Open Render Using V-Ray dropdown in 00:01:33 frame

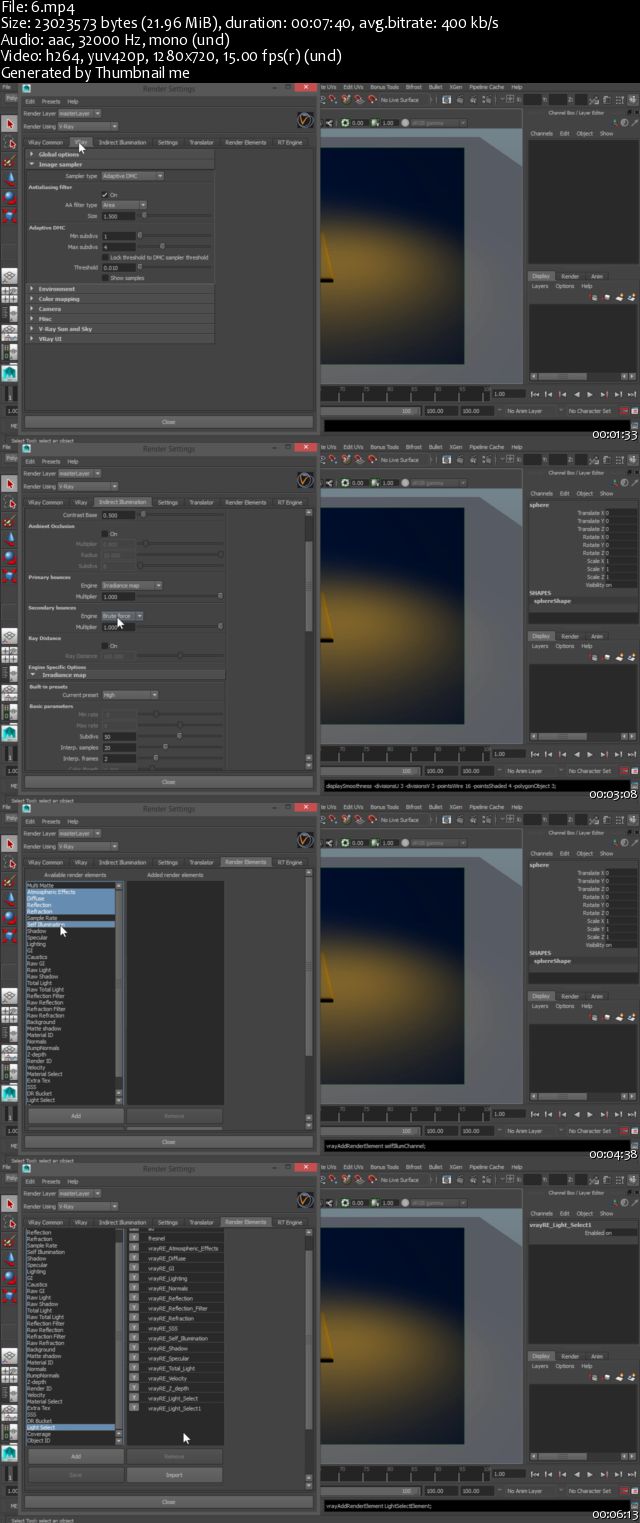pyautogui.click(x=87, y=126)
